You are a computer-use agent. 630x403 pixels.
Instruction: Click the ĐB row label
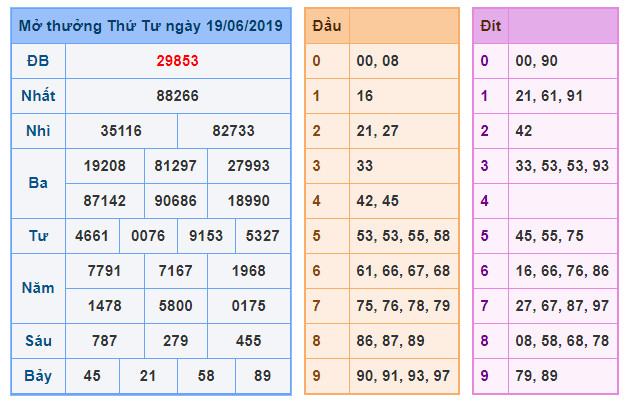(37, 60)
